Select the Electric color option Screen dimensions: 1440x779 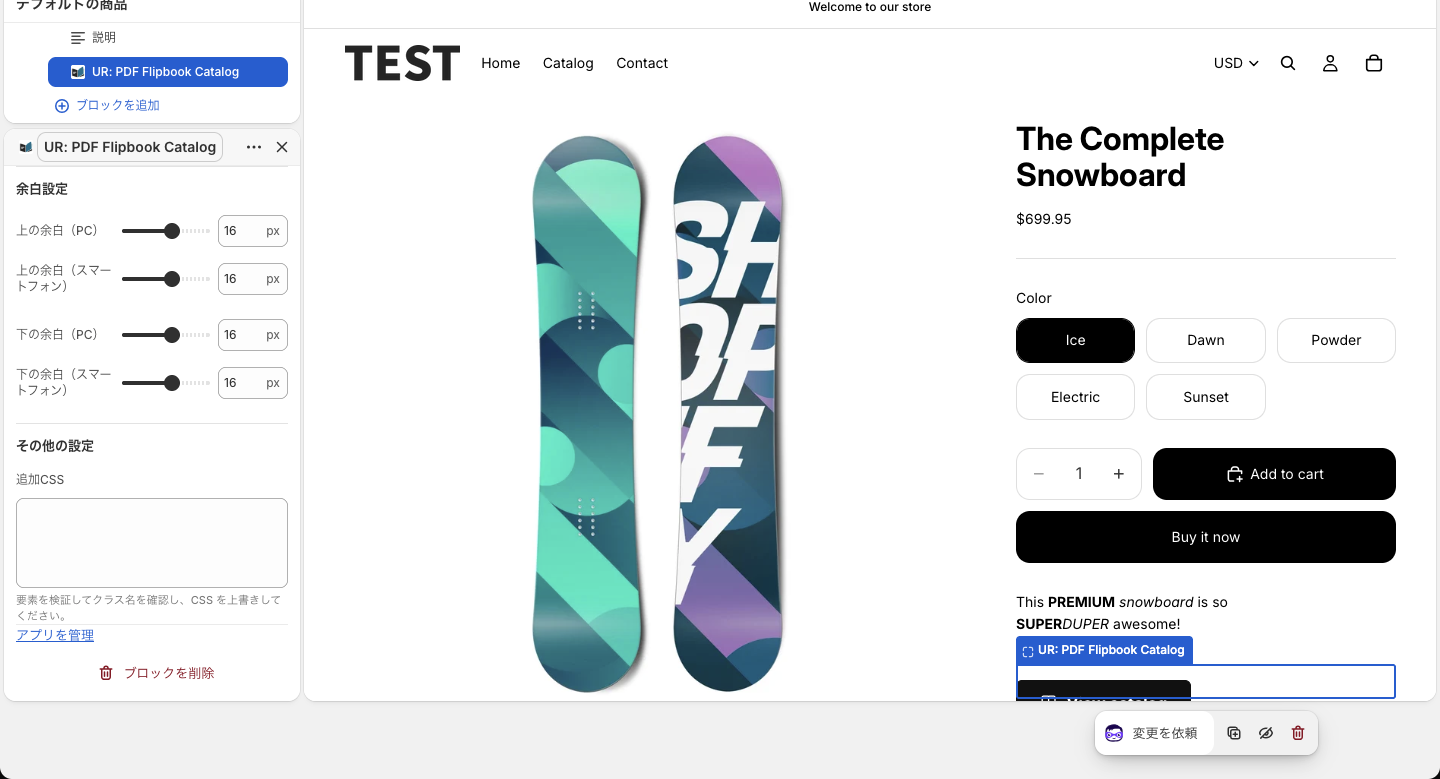1075,397
